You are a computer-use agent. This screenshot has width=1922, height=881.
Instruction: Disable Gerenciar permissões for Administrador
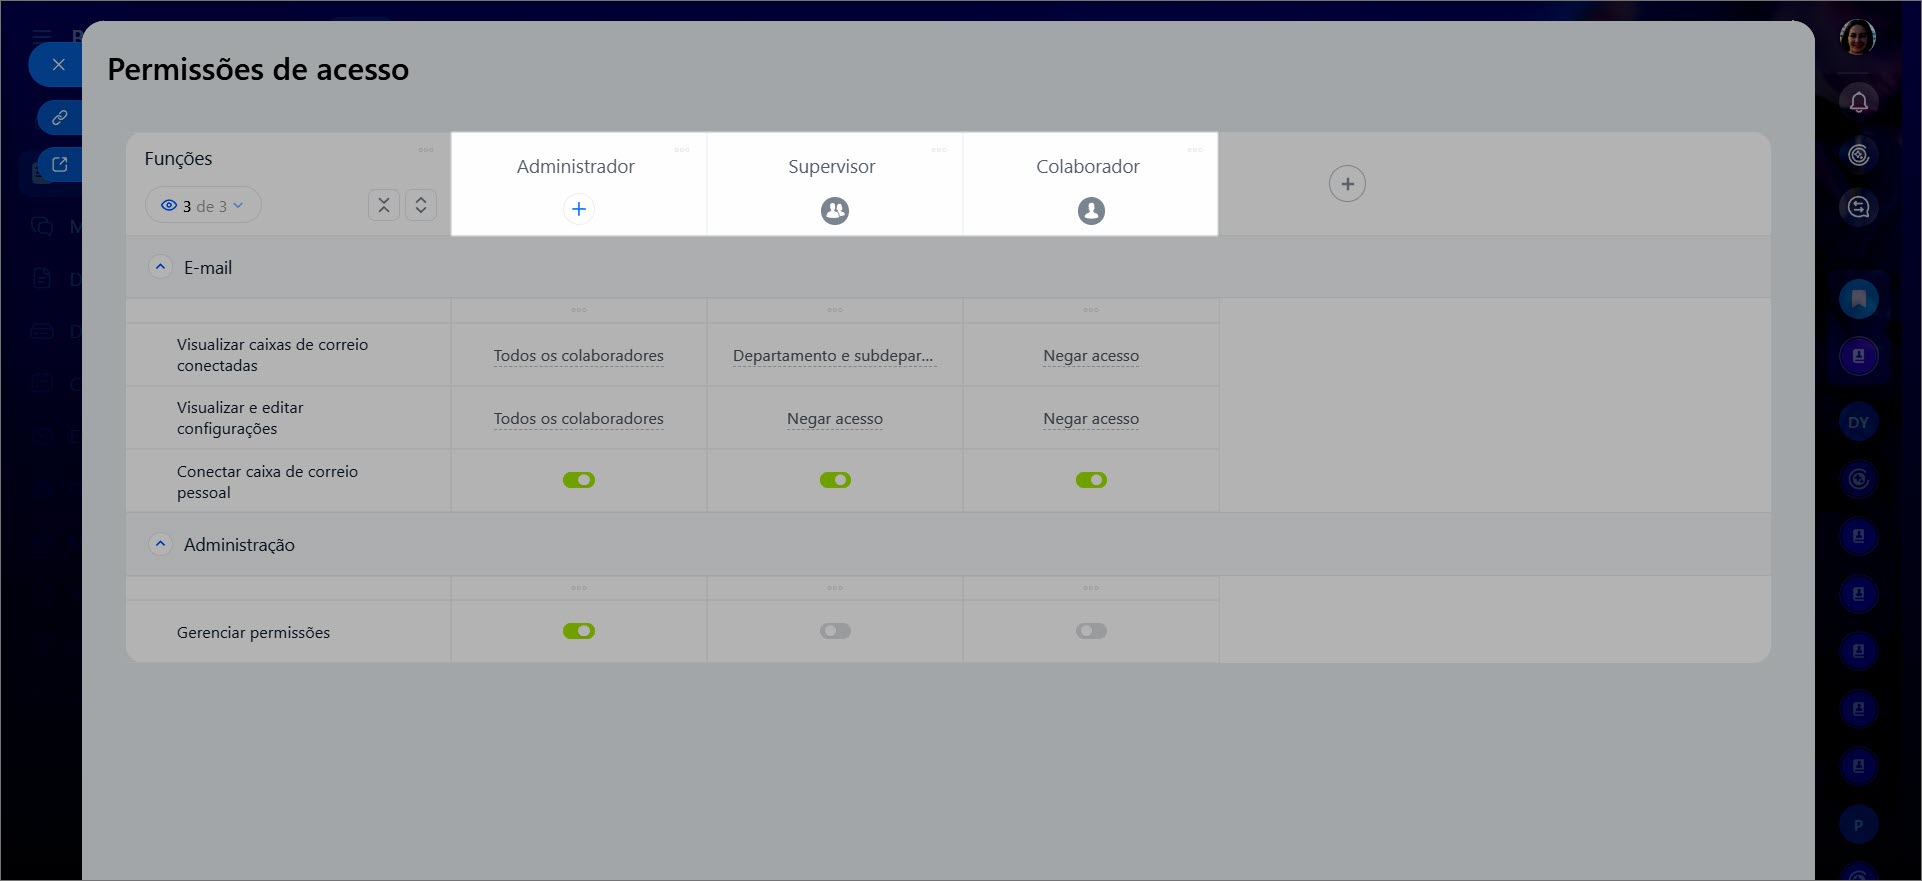(x=578, y=631)
